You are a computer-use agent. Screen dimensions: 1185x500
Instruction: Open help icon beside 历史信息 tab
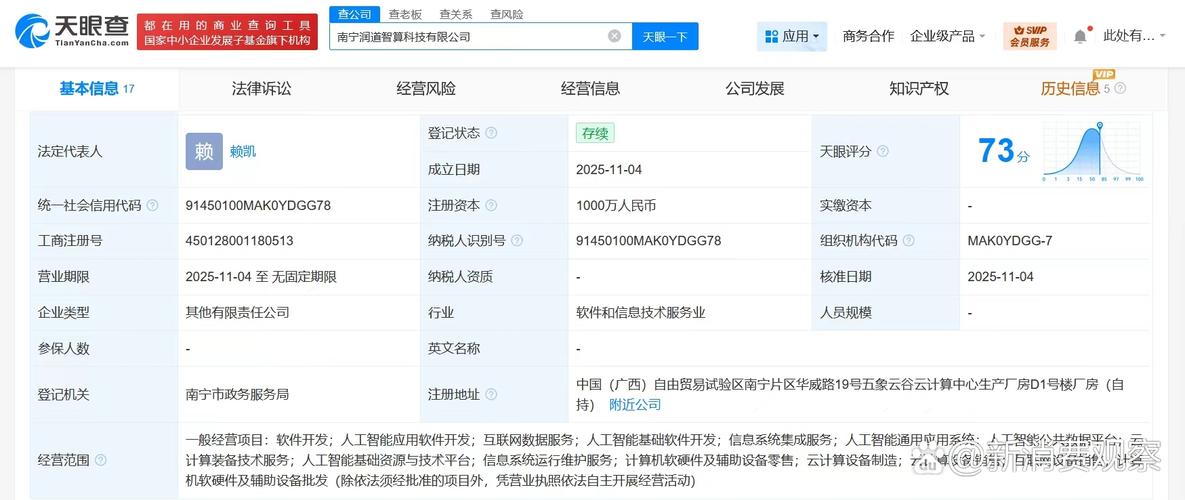[x=1120, y=88]
